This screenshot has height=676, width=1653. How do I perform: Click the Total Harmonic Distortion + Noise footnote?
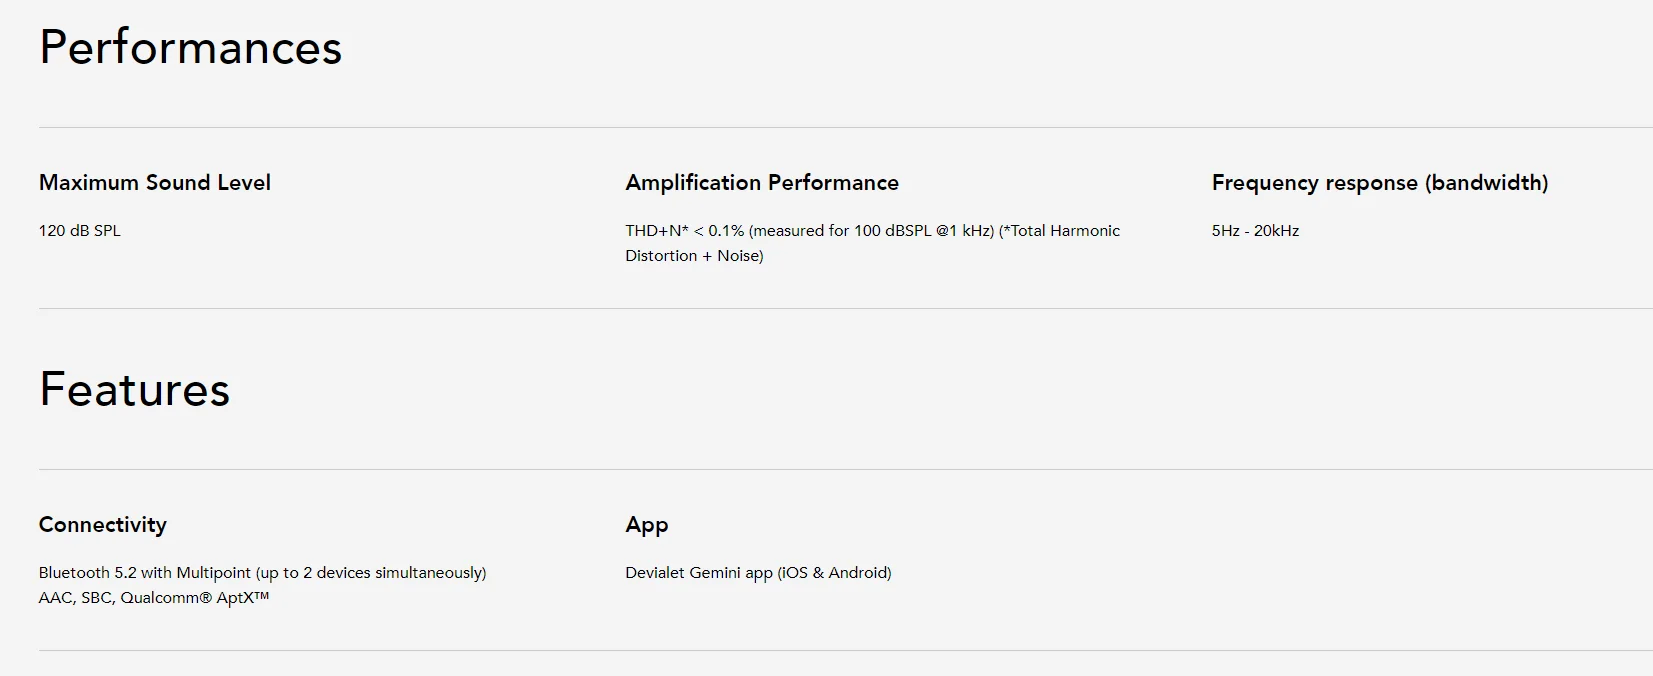pyautogui.click(x=872, y=243)
